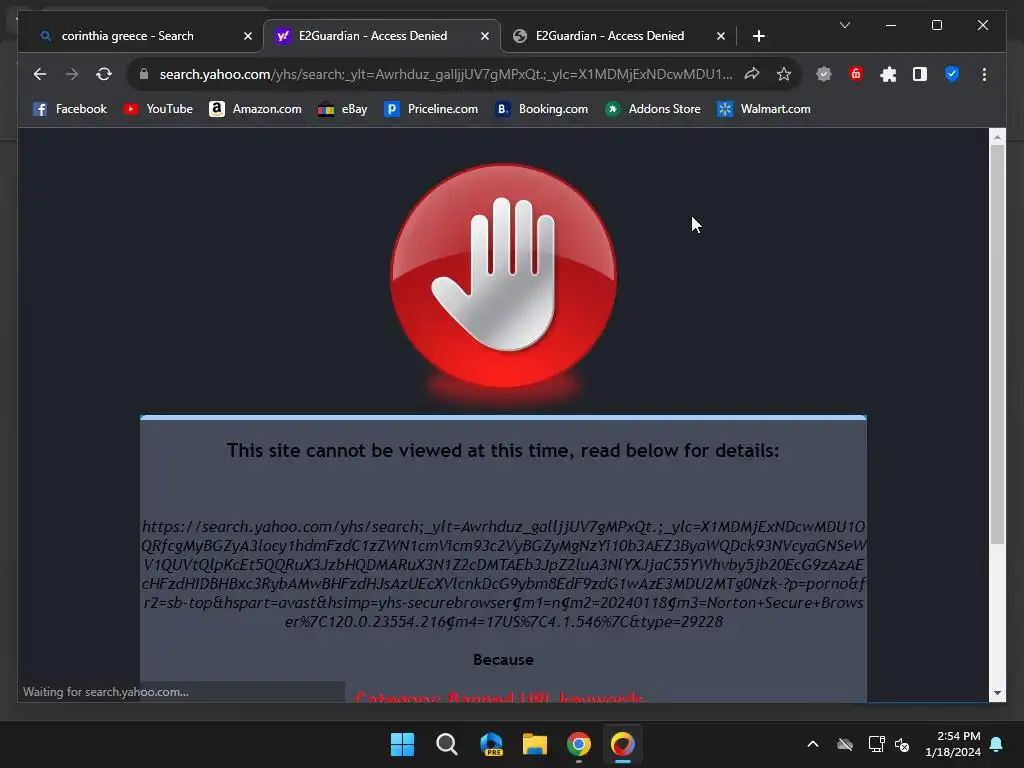Screen dimensions: 1024x768
Task: Open Norton Secure Browser taskbar icon
Action: 622,744
